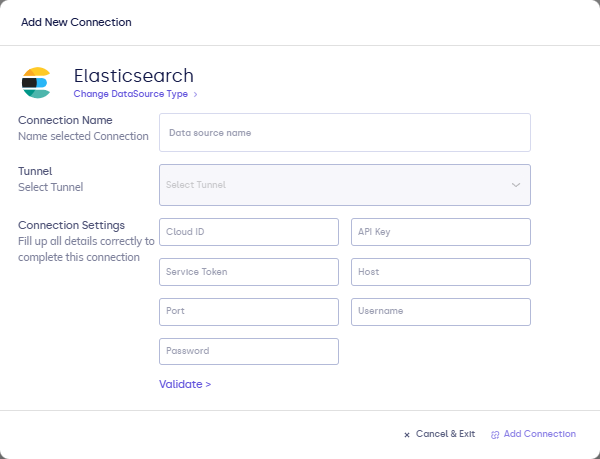This screenshot has width=600, height=459.
Task: Click the Name selected Connection description
Action: click(83, 136)
